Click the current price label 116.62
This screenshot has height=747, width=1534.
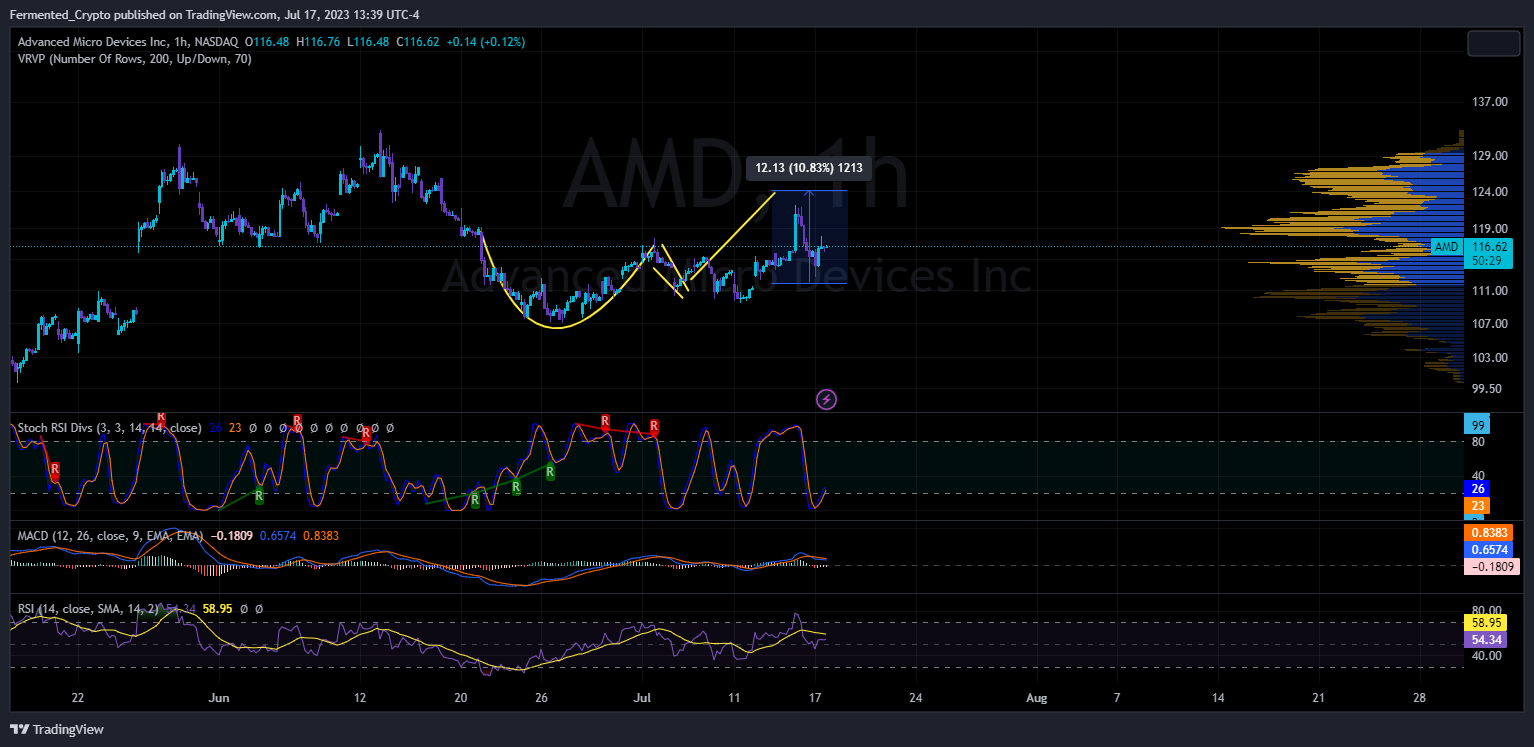[x=1491, y=246]
